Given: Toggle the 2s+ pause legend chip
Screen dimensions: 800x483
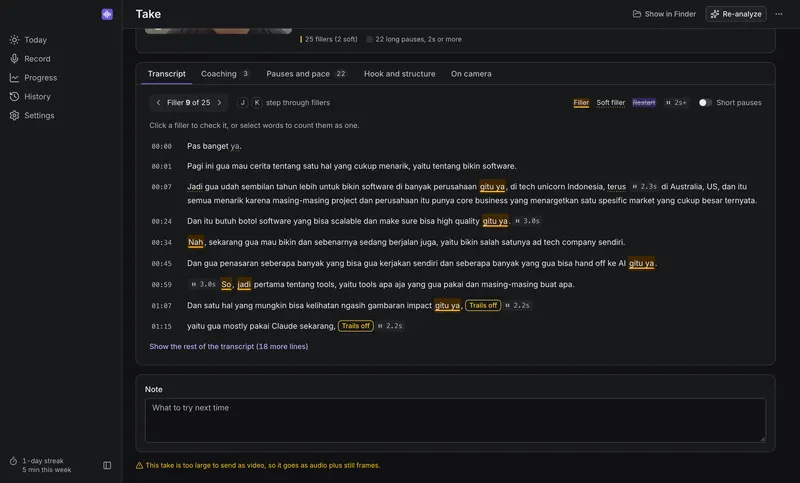Looking at the screenshot, I should click(676, 103).
